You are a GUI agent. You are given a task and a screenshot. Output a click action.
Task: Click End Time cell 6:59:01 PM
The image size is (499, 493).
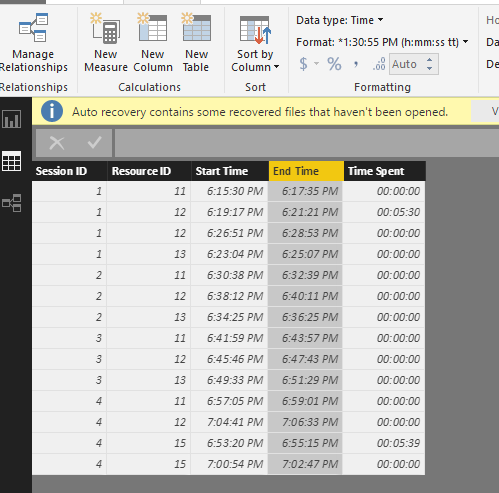(x=305, y=401)
